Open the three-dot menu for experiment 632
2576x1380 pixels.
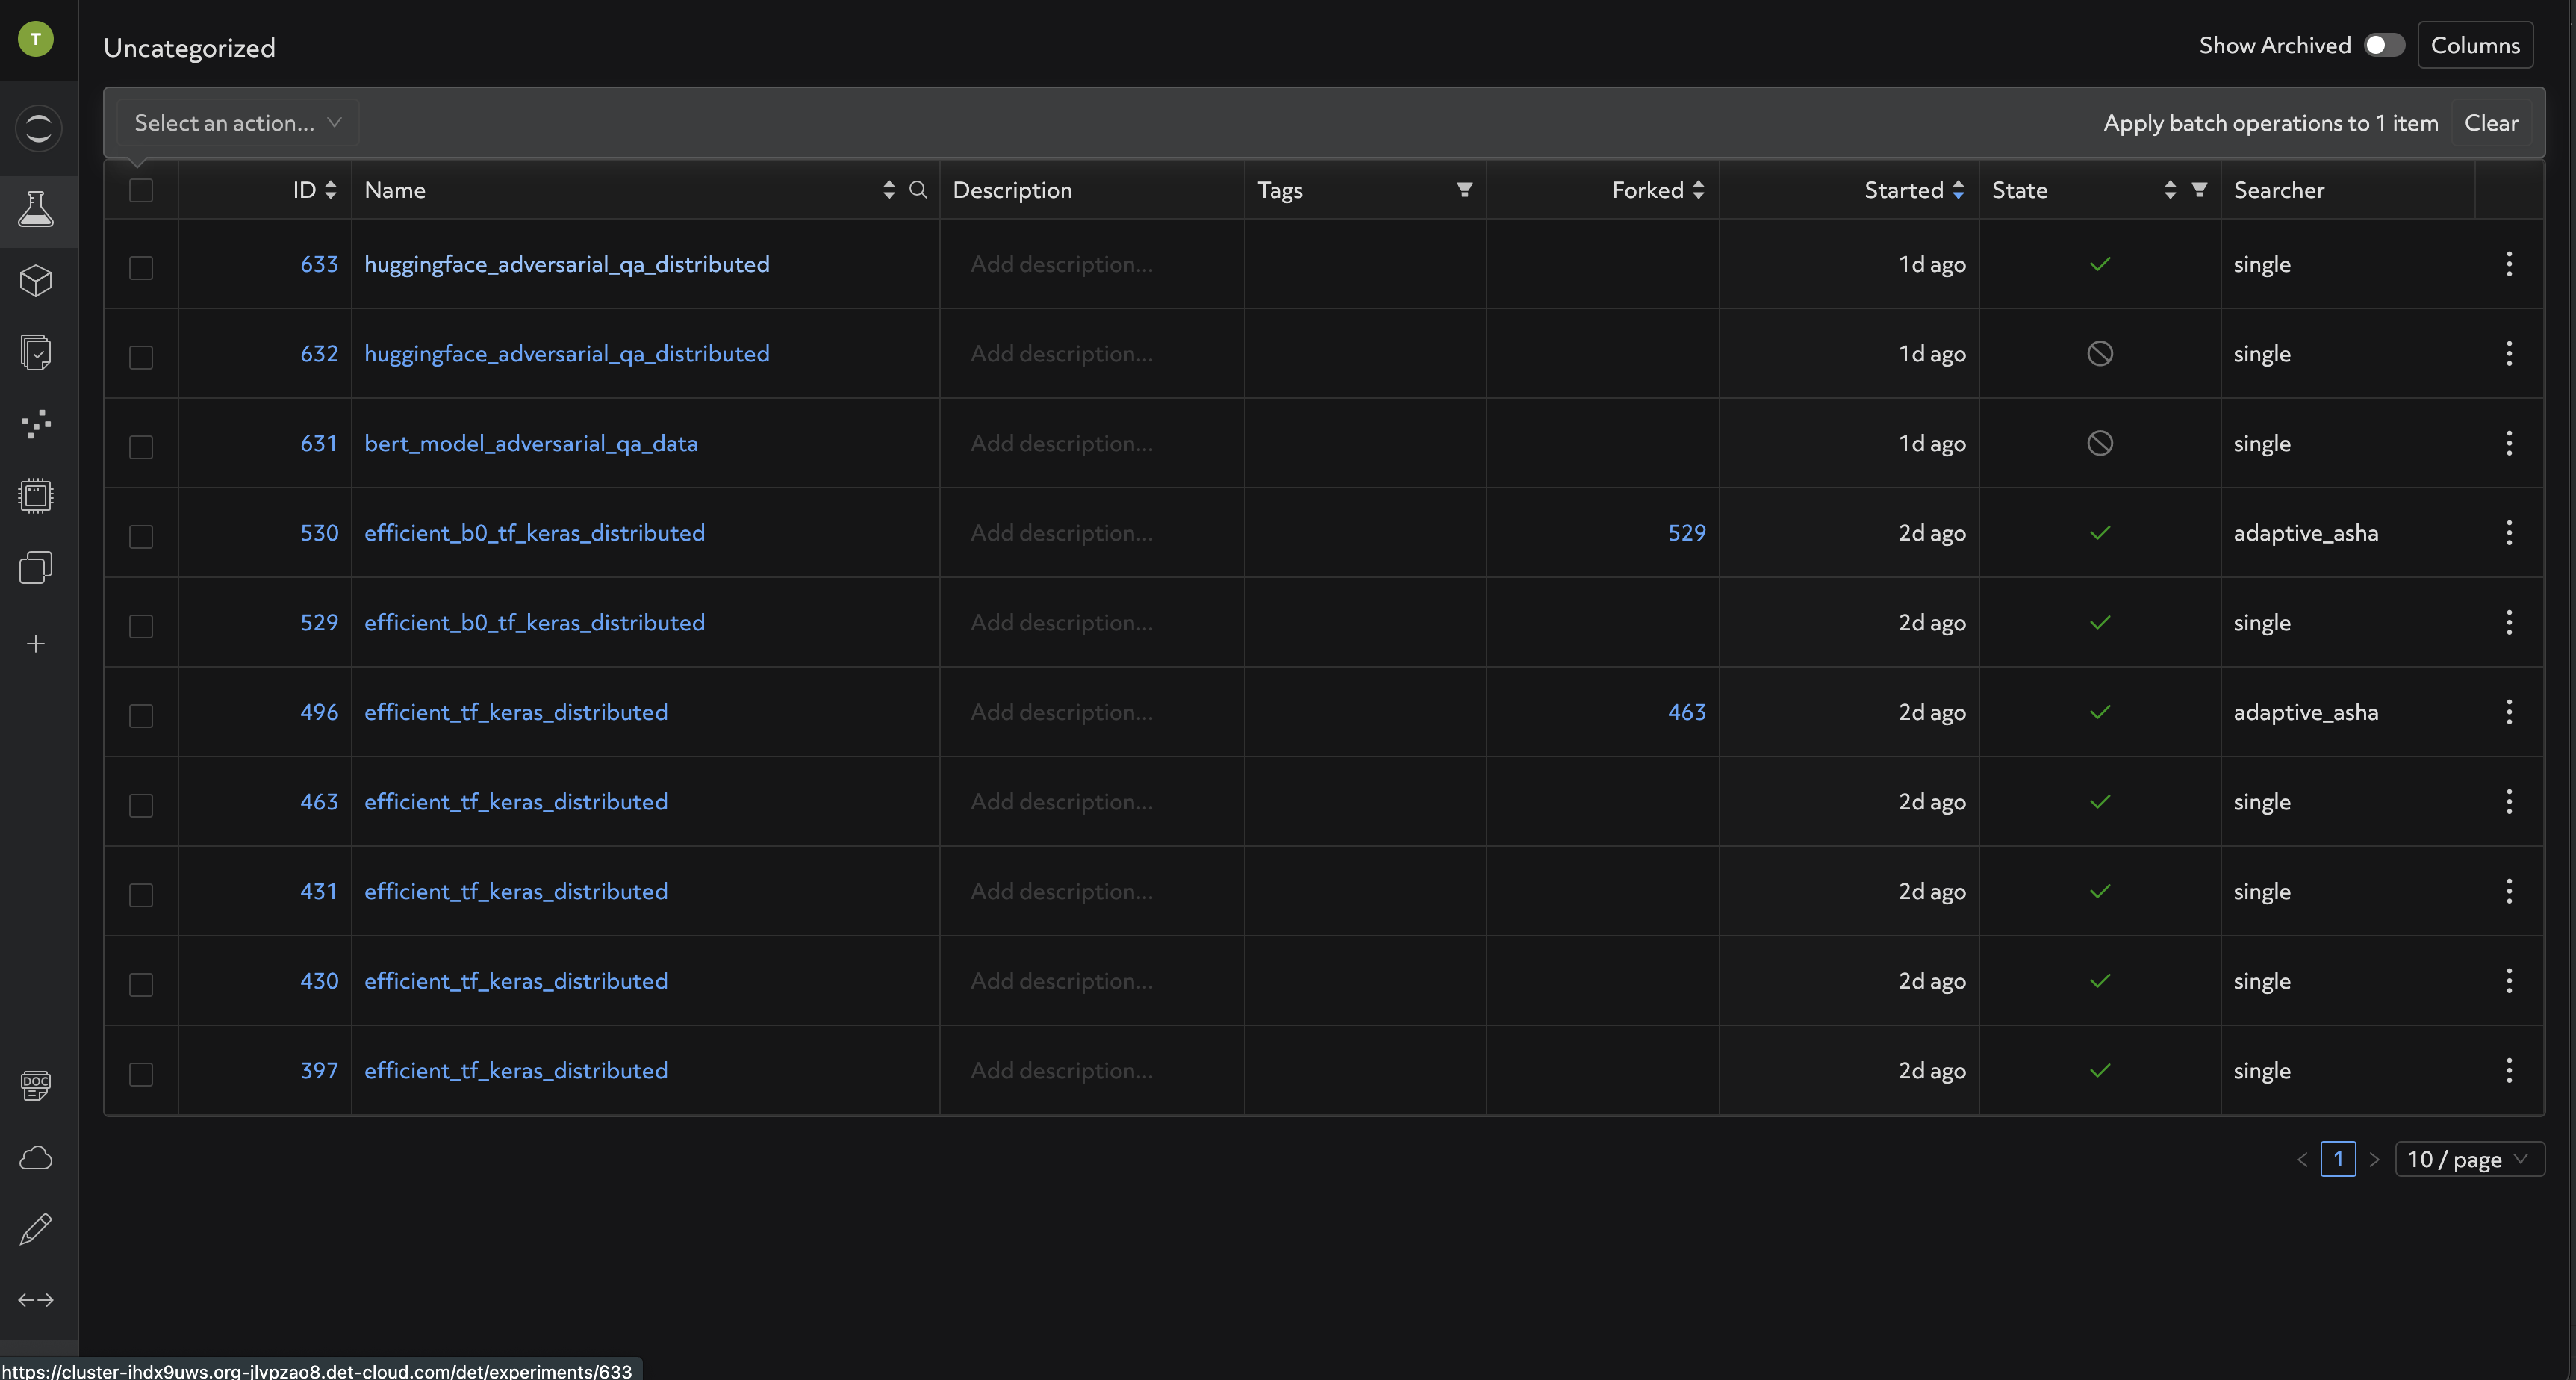click(x=2508, y=353)
